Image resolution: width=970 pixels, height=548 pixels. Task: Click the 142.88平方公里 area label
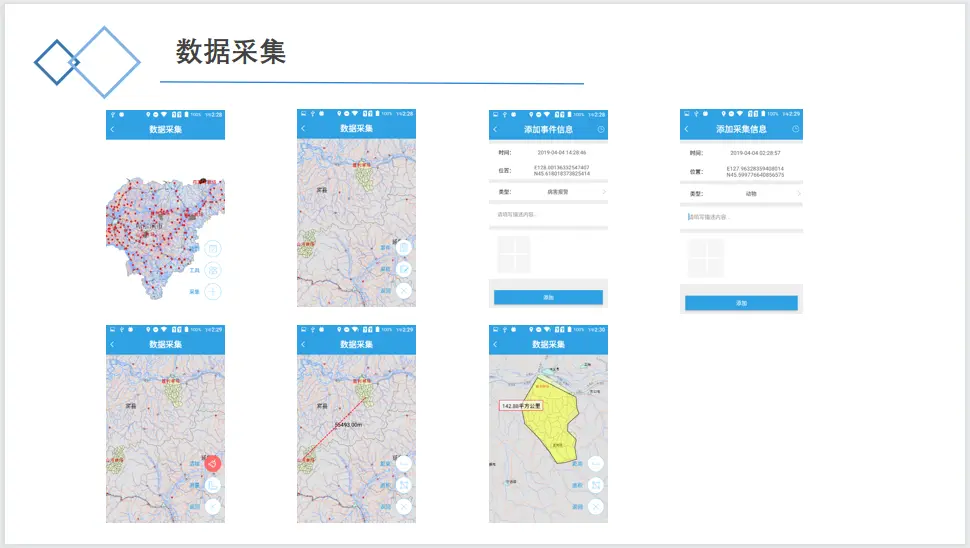(x=521, y=406)
